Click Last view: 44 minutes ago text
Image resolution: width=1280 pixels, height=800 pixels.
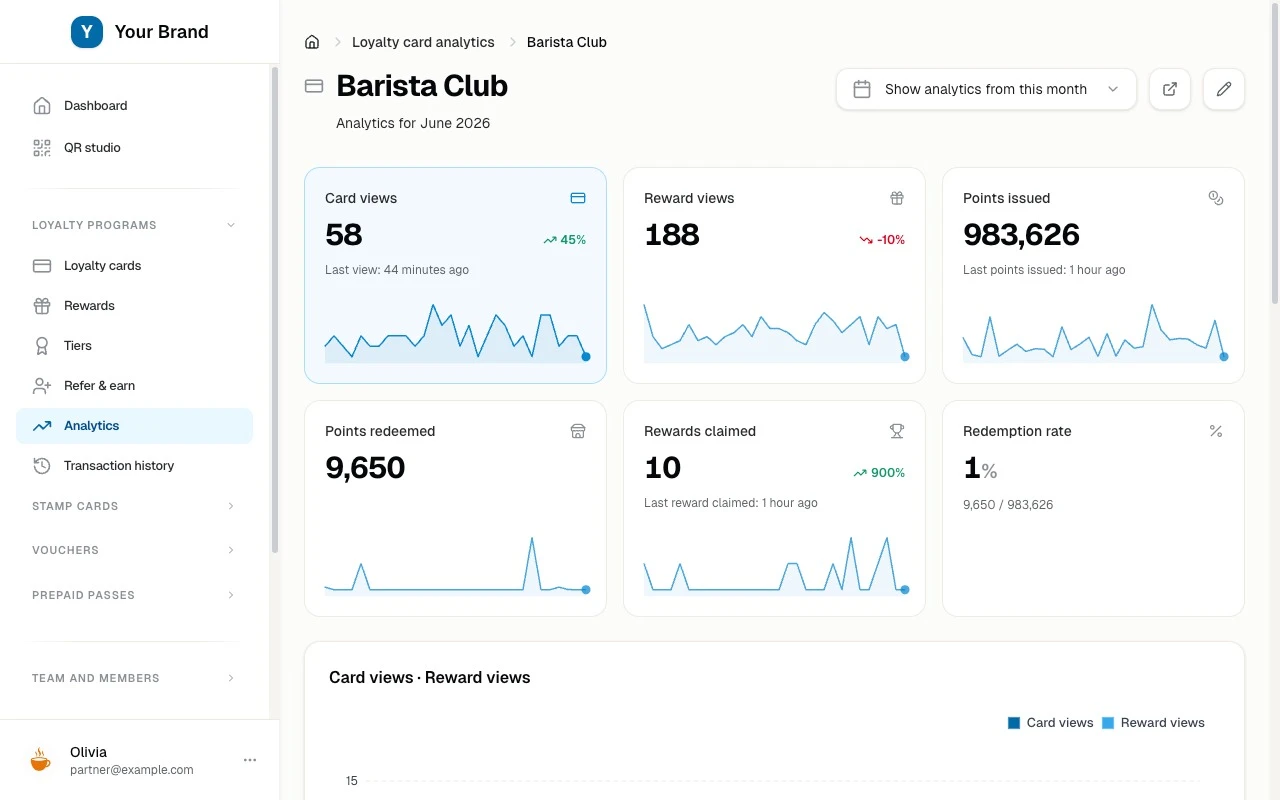pos(397,270)
